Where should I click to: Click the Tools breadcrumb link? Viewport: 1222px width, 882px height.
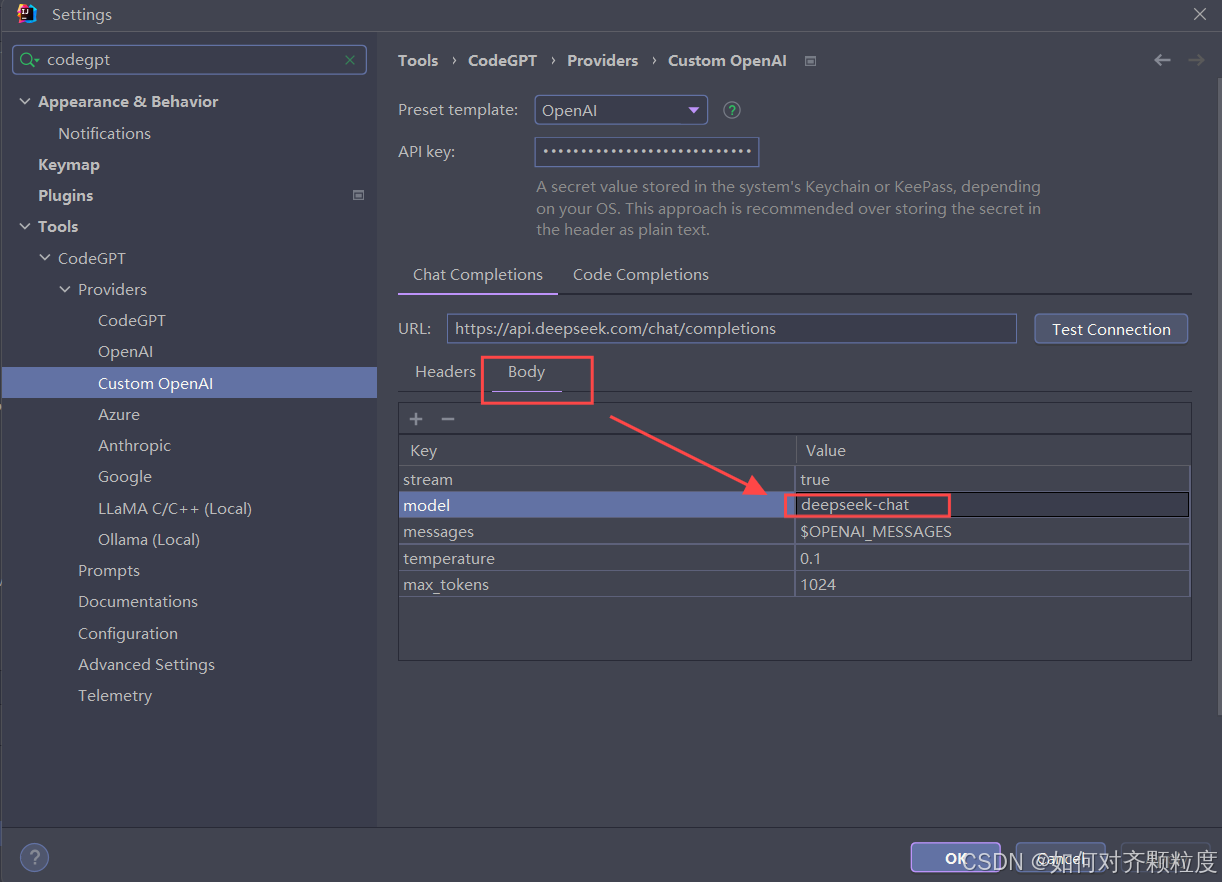pyautogui.click(x=418, y=61)
